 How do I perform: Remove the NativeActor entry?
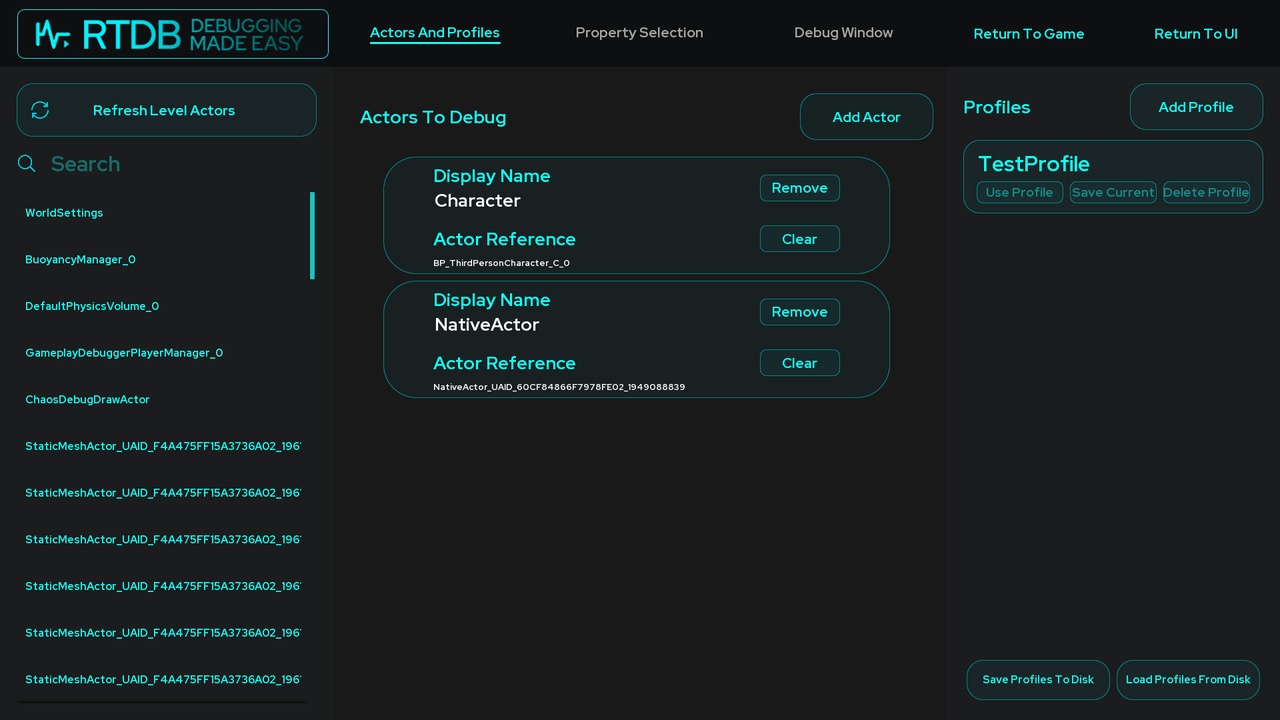[x=800, y=312]
